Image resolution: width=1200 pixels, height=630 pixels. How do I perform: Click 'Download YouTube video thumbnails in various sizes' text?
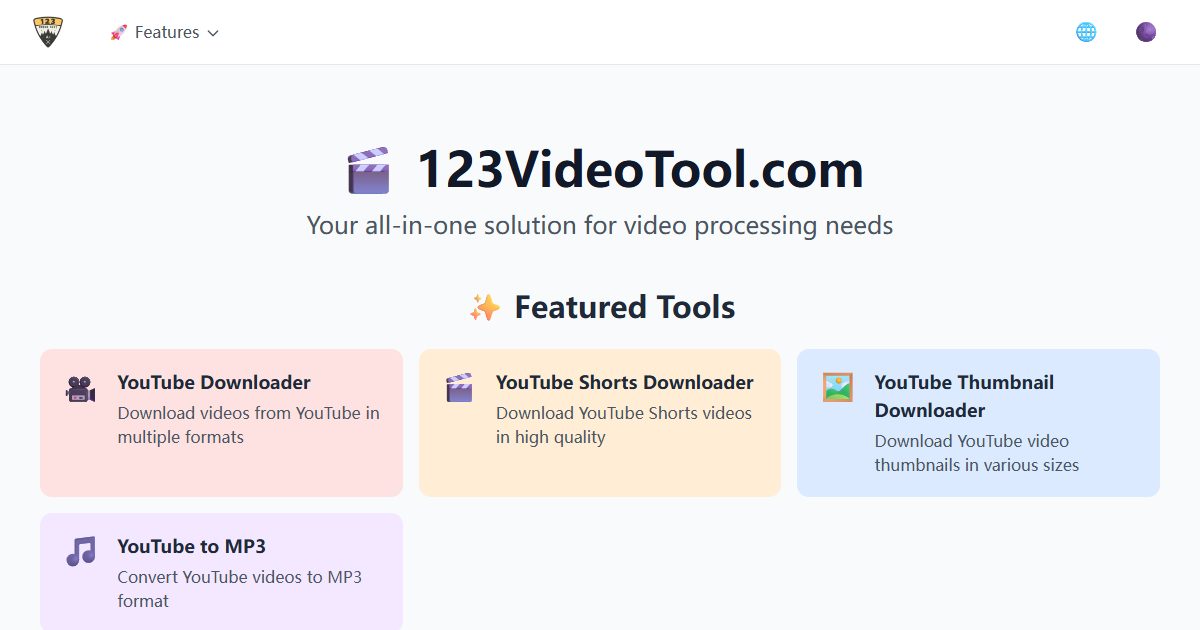[977, 453]
